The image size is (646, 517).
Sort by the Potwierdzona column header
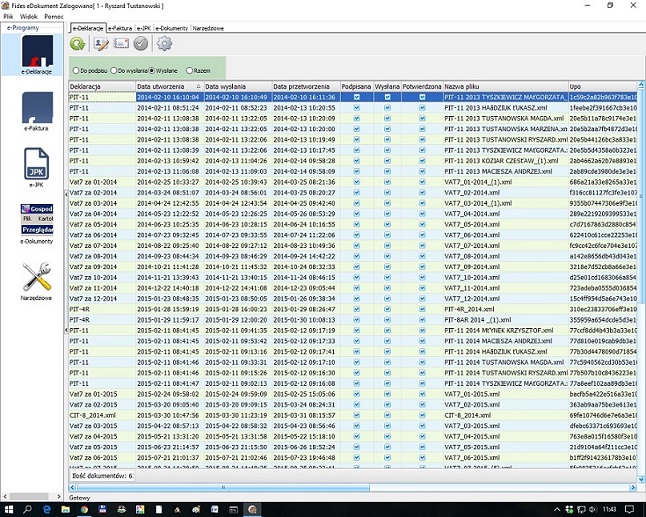422,87
